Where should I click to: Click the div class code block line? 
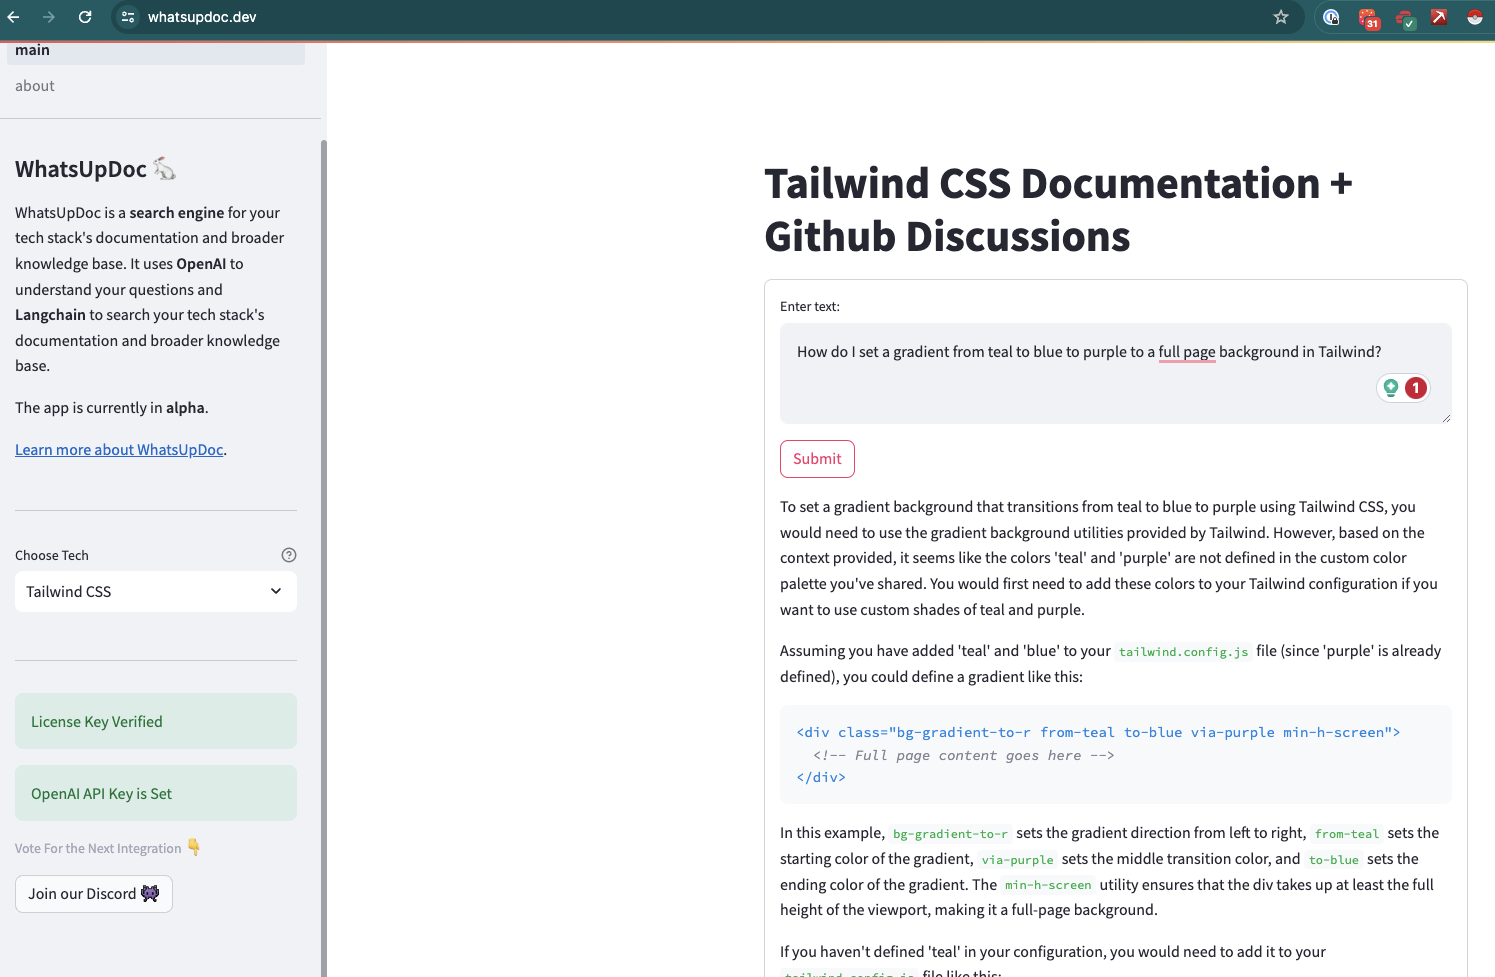[x=1098, y=732]
